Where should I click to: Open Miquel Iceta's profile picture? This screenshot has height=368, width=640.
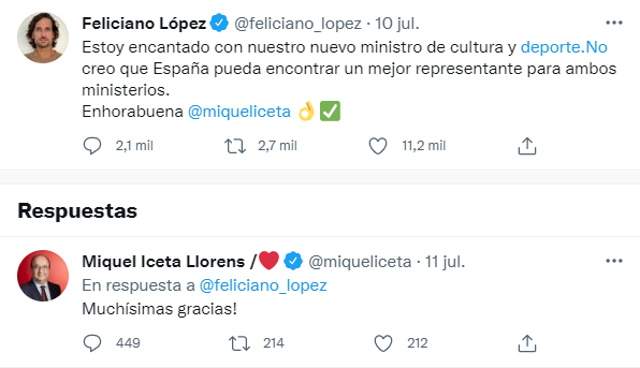click(x=43, y=276)
